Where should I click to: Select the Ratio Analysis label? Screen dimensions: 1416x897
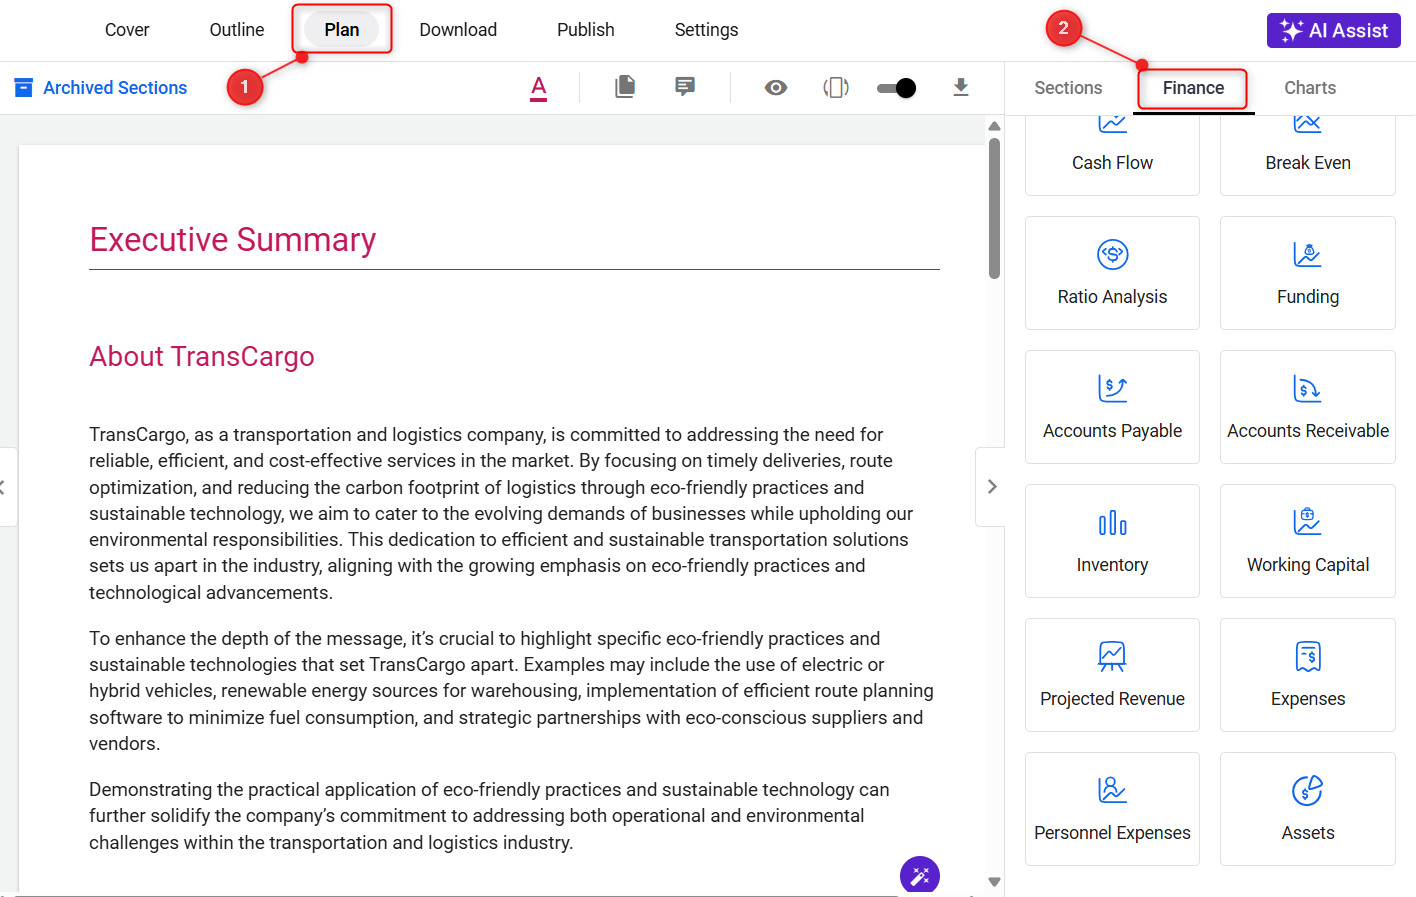click(1112, 297)
